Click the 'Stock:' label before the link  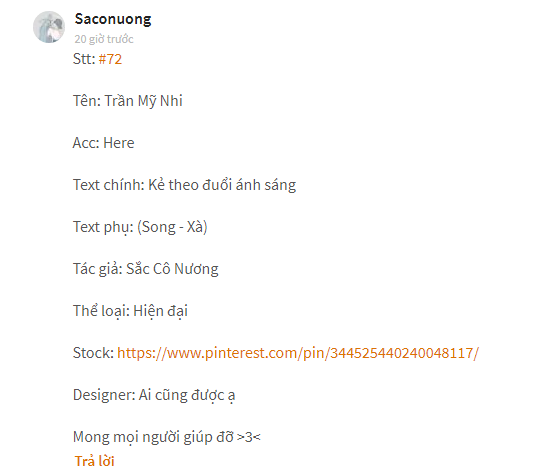pyautogui.click(x=93, y=353)
